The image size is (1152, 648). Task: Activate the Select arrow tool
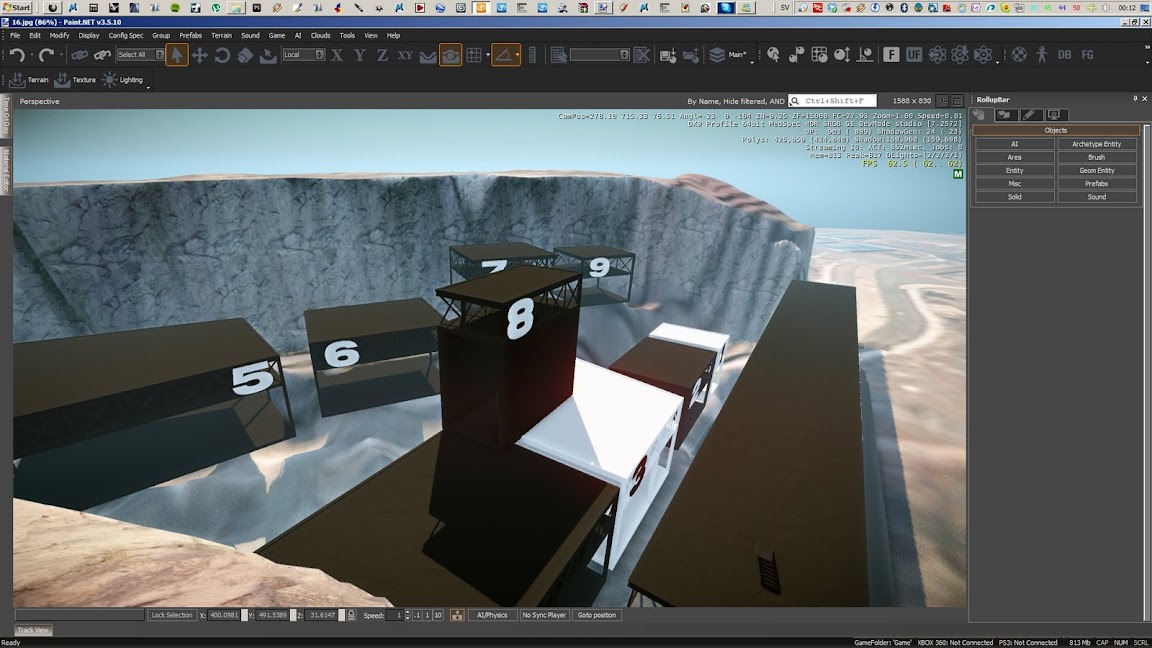pyautogui.click(x=176, y=55)
